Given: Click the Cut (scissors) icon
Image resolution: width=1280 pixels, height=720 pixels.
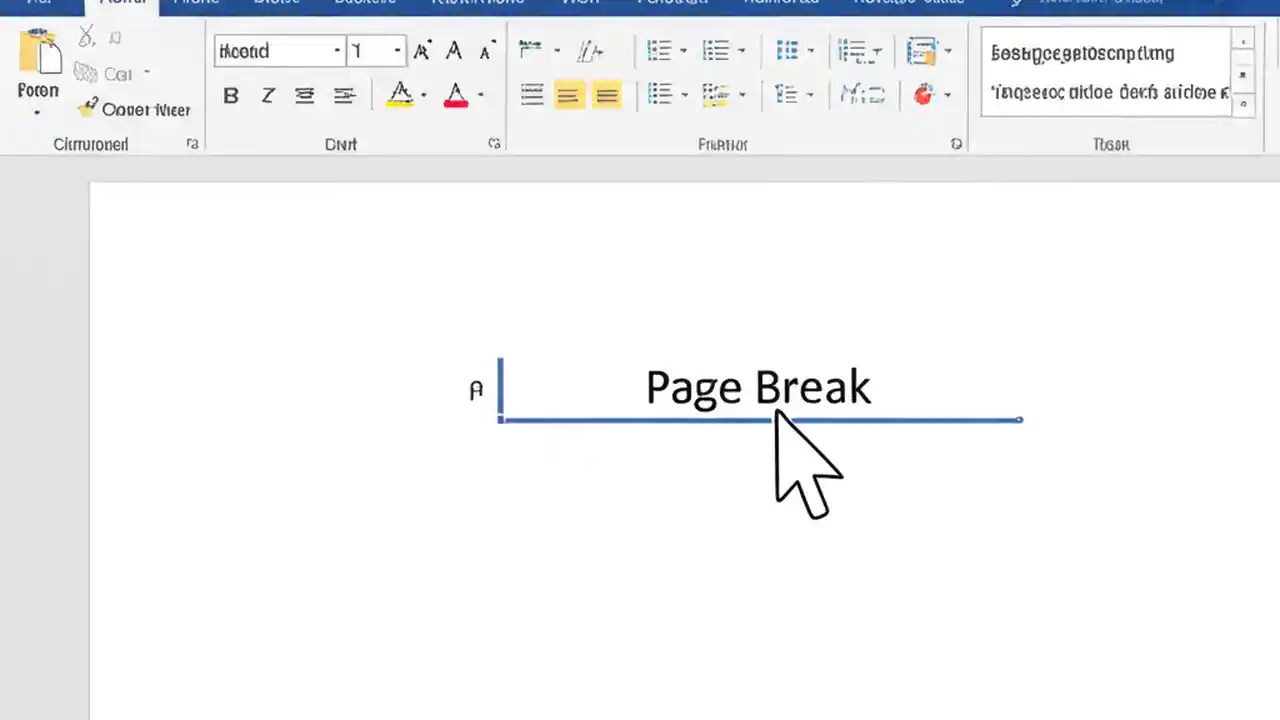Looking at the screenshot, I should point(86,36).
